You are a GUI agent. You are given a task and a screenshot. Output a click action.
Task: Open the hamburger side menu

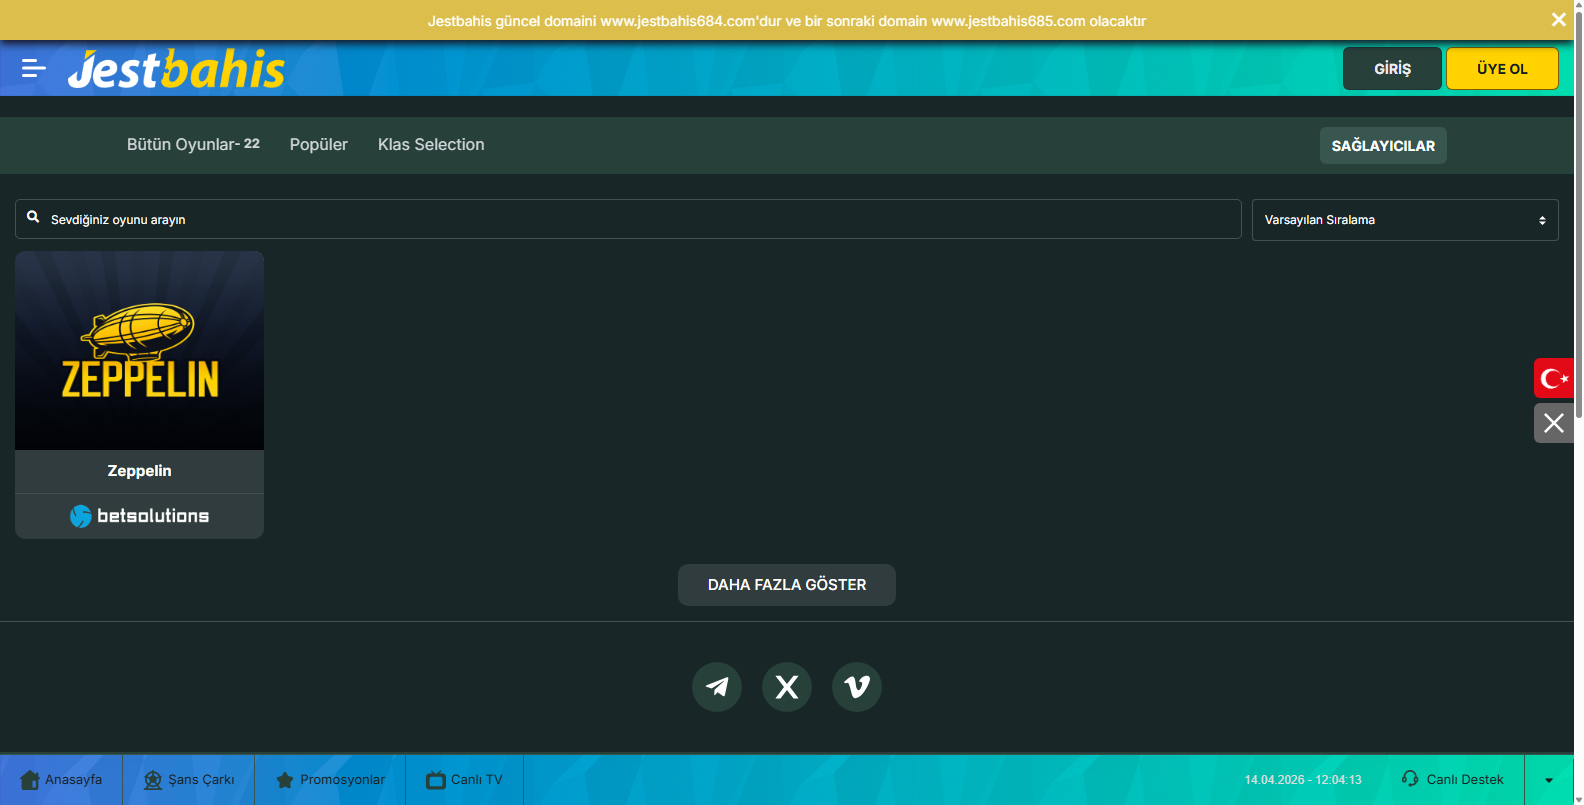pos(34,68)
